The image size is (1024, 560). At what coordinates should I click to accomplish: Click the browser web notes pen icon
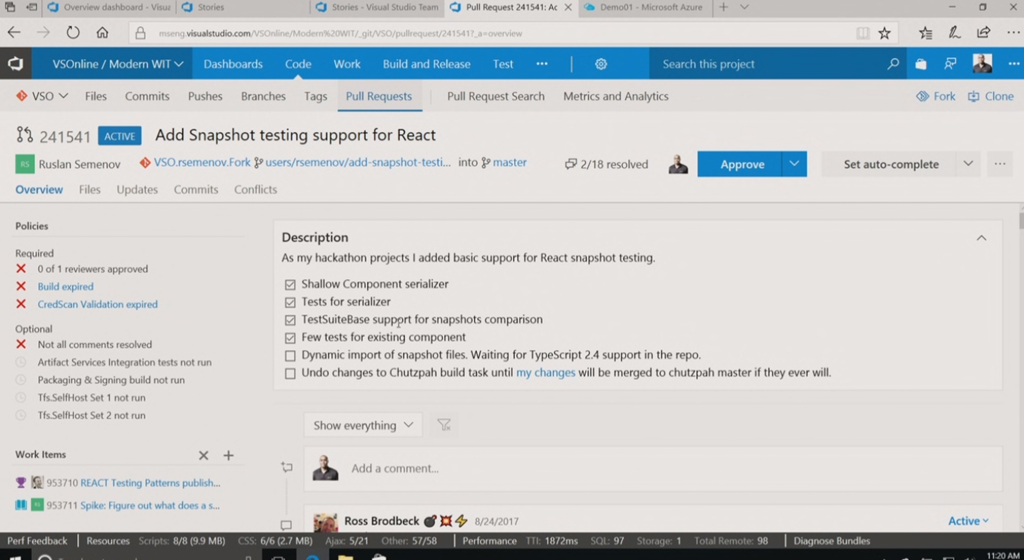click(954, 33)
